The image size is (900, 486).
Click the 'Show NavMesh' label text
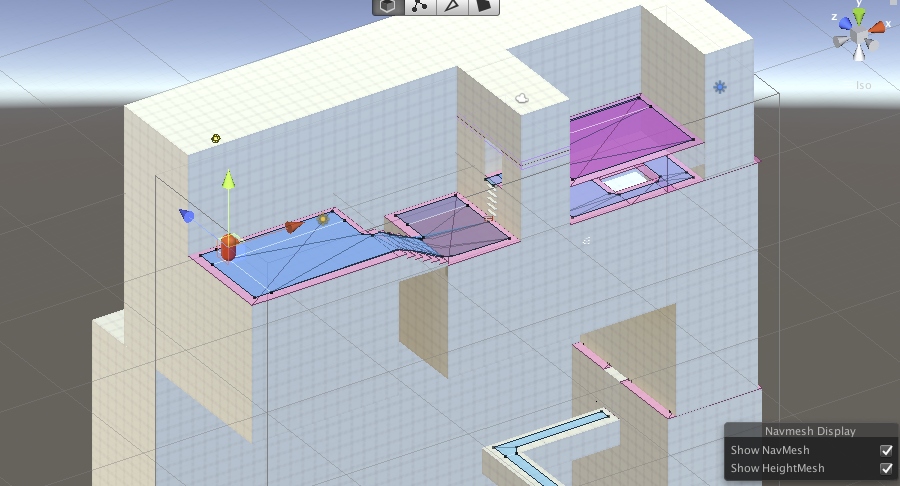[770, 450]
